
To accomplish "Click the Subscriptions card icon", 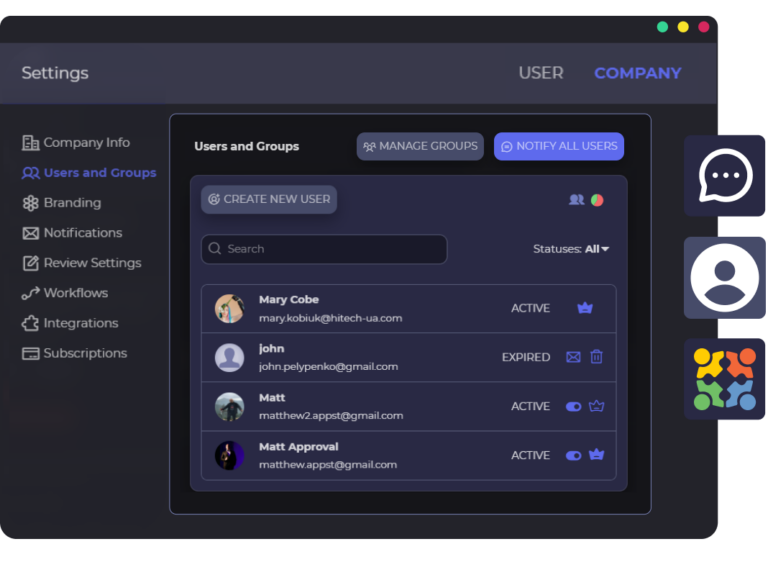I will (x=30, y=354).
